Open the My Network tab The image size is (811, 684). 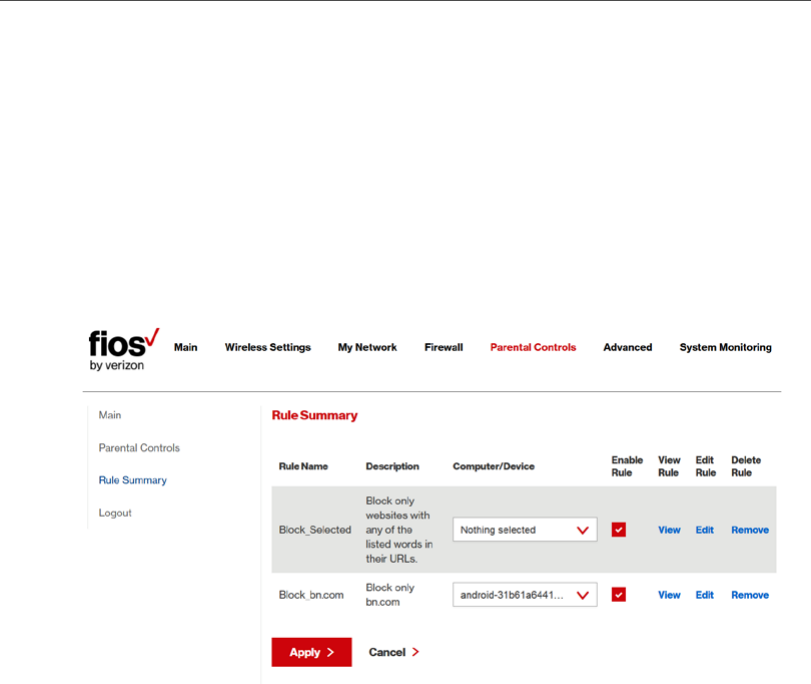pos(367,347)
